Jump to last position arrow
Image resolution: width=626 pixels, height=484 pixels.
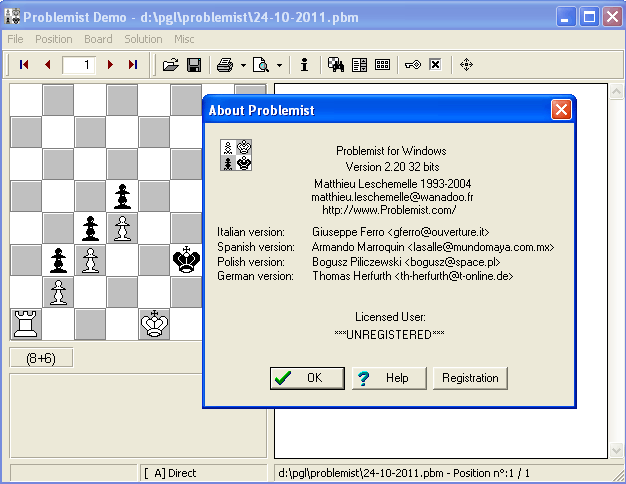[x=133, y=64]
